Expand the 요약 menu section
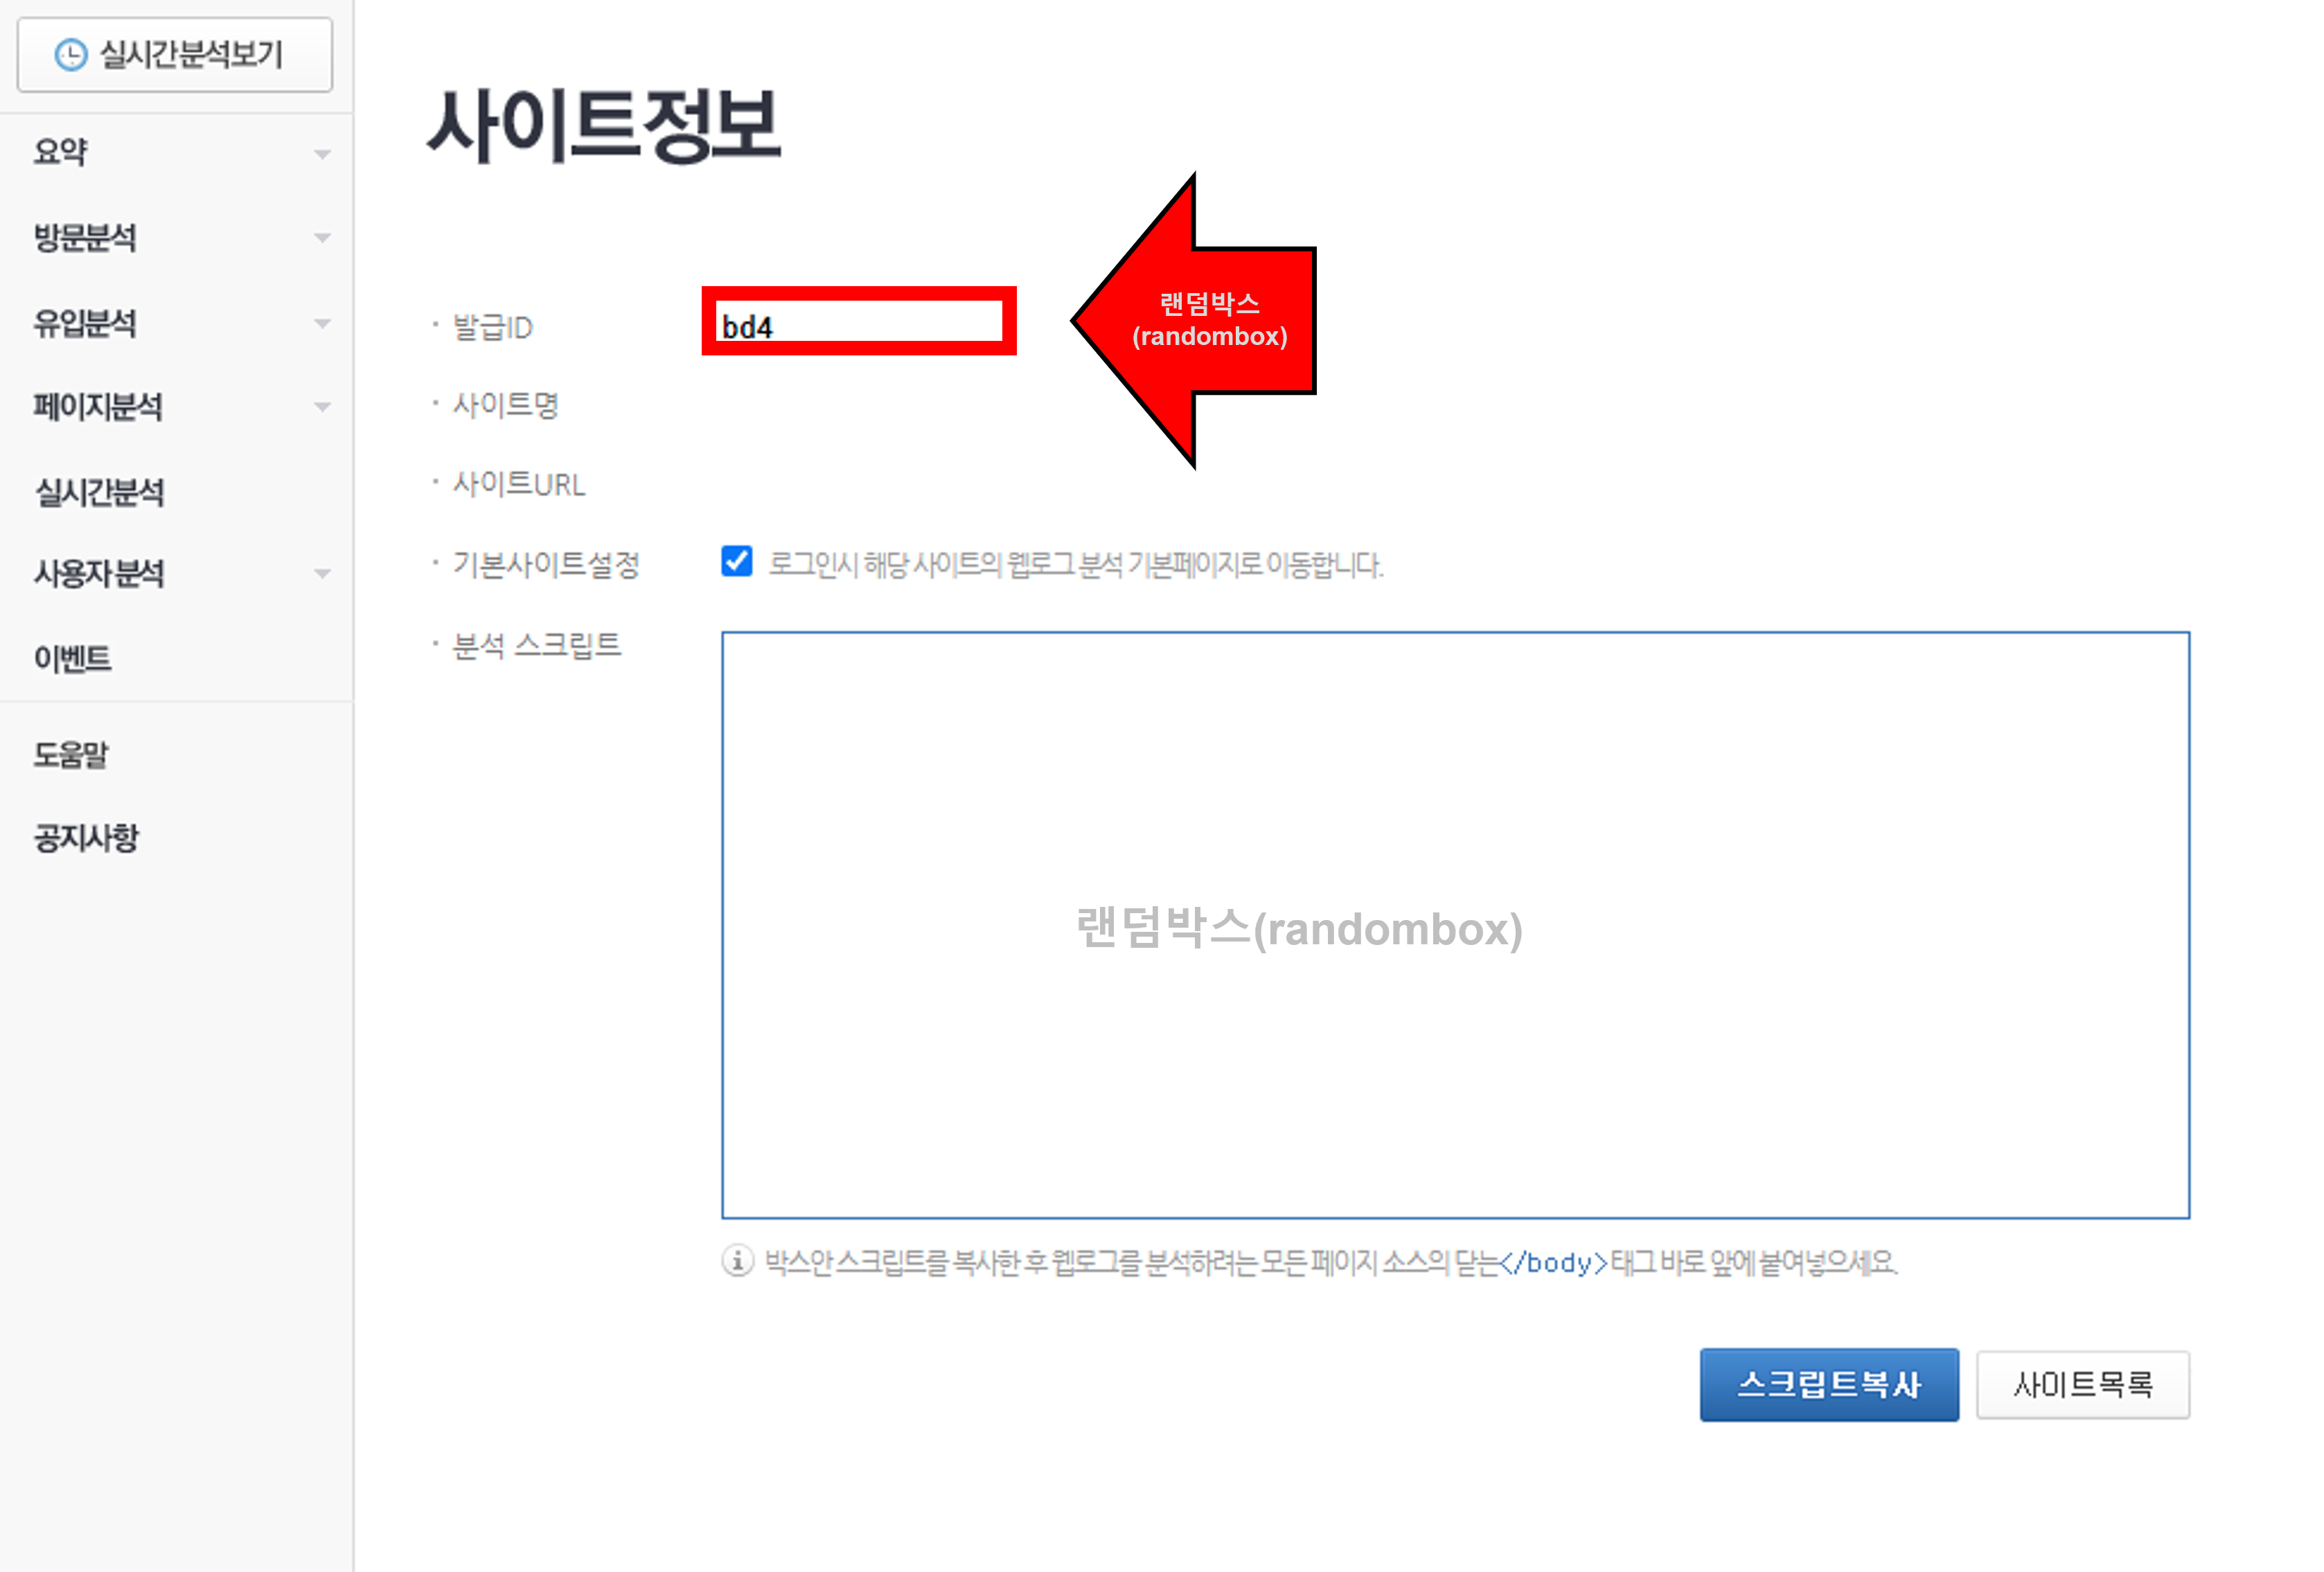Image resolution: width=2324 pixels, height=1572 pixels. (x=322, y=152)
